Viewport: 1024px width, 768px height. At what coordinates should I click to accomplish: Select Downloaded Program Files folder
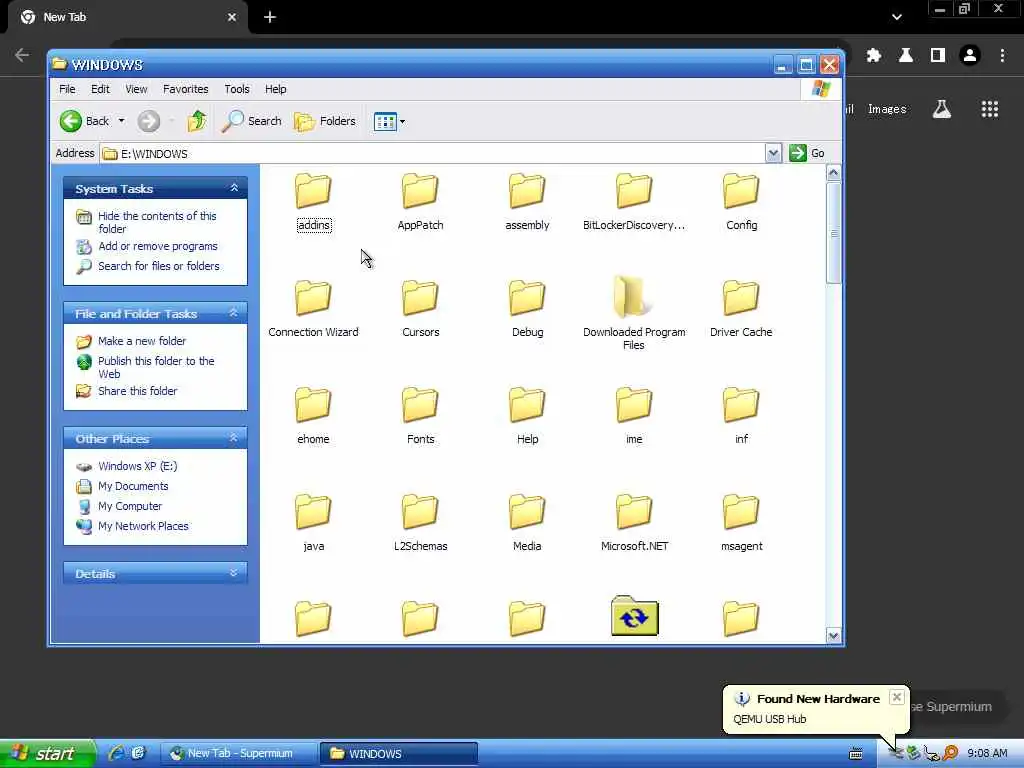(633, 313)
